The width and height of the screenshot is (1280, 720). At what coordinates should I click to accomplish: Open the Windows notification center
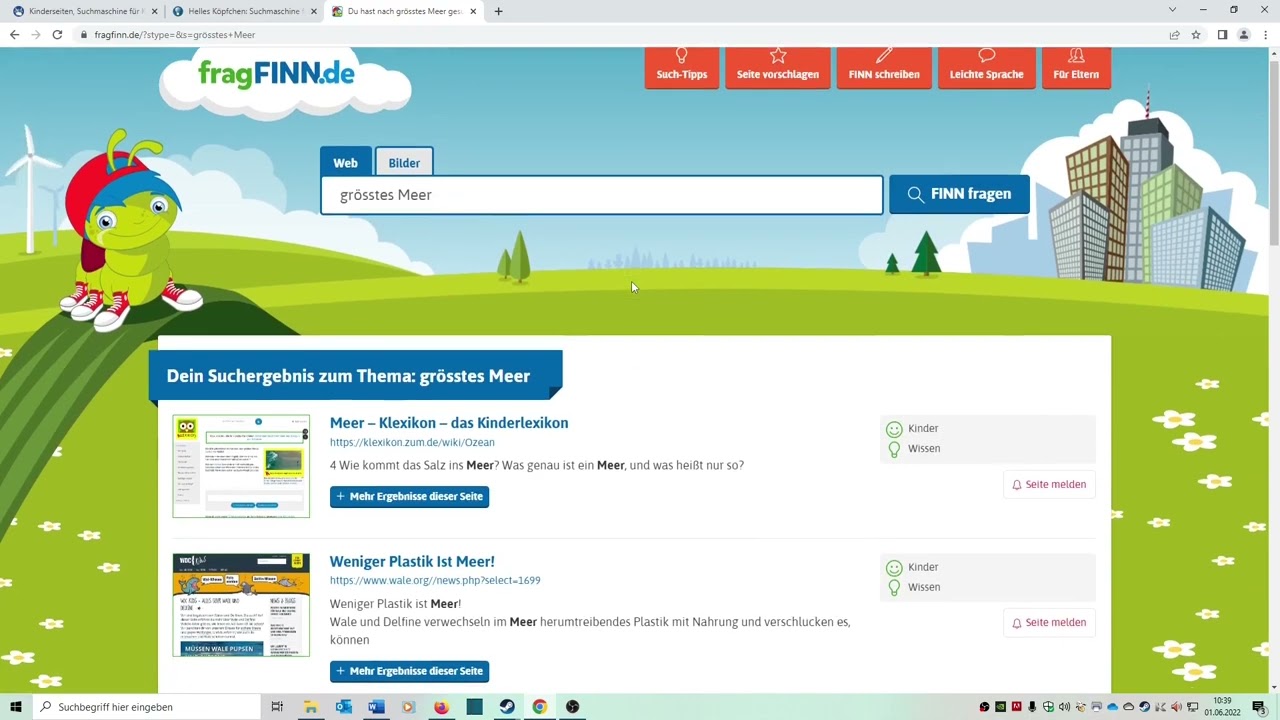click(x=1259, y=707)
